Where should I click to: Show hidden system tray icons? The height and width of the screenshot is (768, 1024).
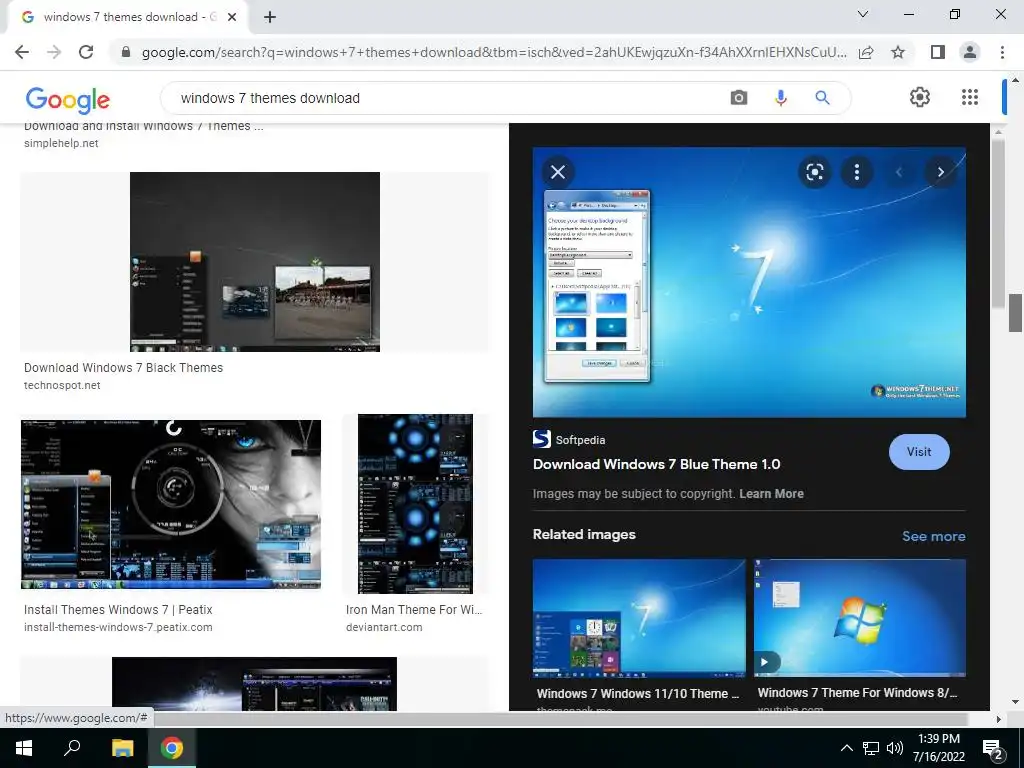(x=846, y=748)
